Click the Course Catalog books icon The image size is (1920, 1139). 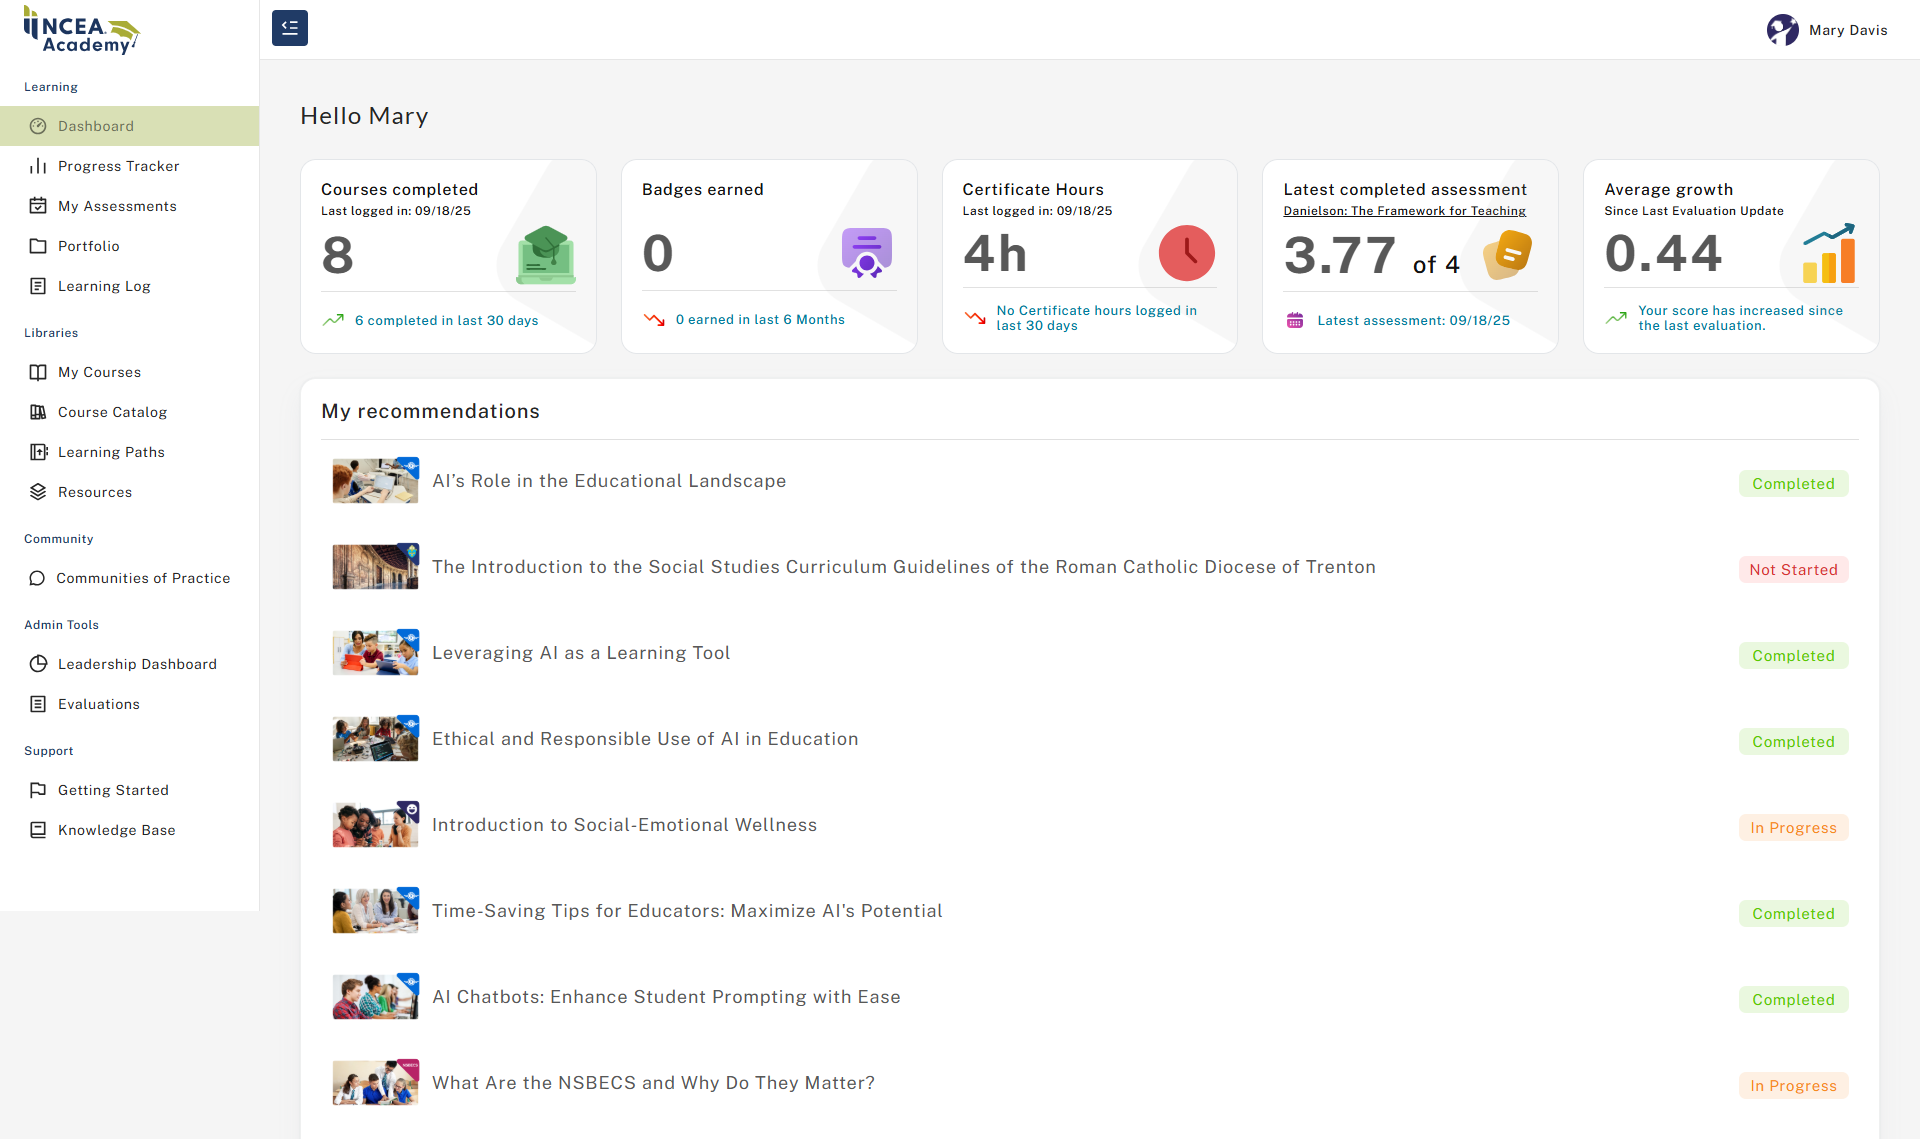(38, 412)
